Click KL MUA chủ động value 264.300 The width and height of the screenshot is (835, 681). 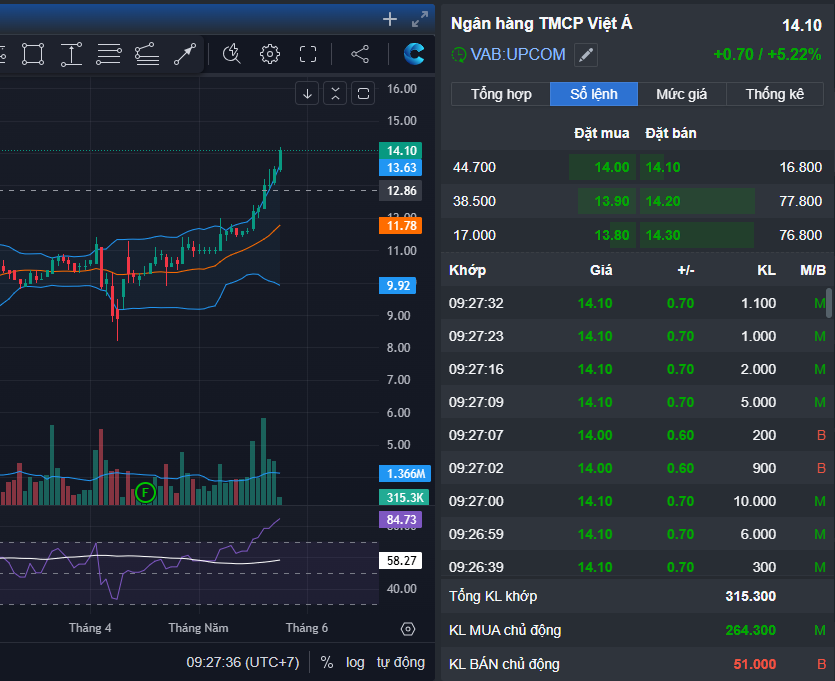point(750,630)
